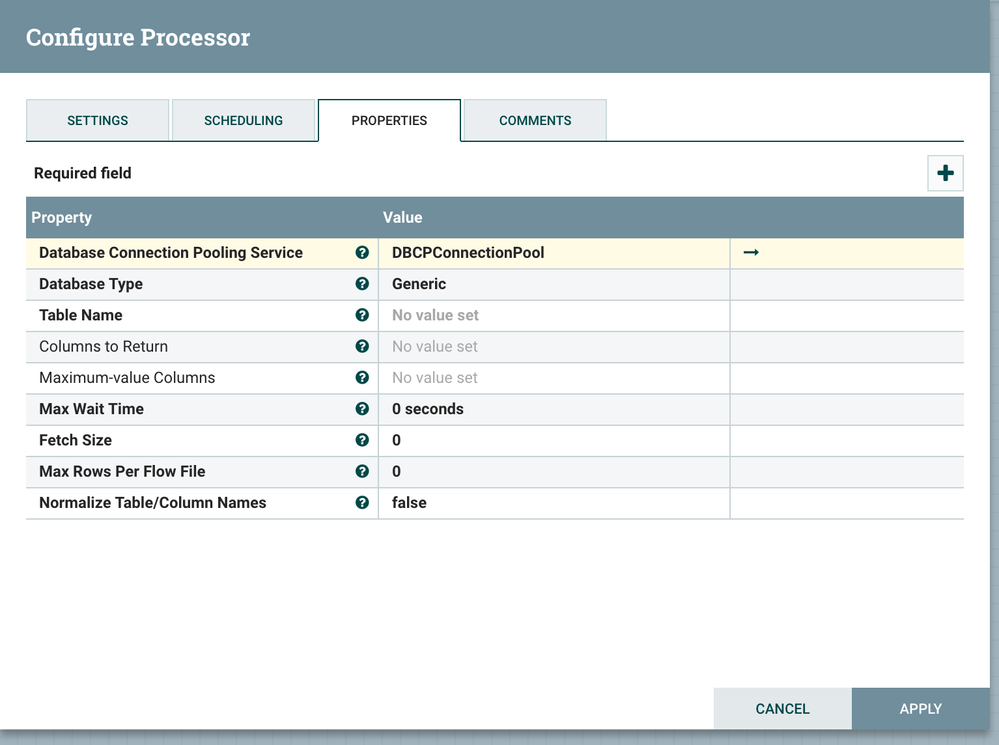The height and width of the screenshot is (745, 999).
Task: Click the Table Name help icon
Action: (x=362, y=315)
